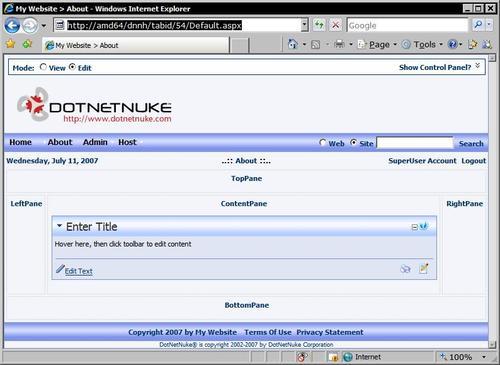This screenshot has height=365, width=500.
Task: Select the Edit mode radio button
Action: pyautogui.click(x=72, y=67)
